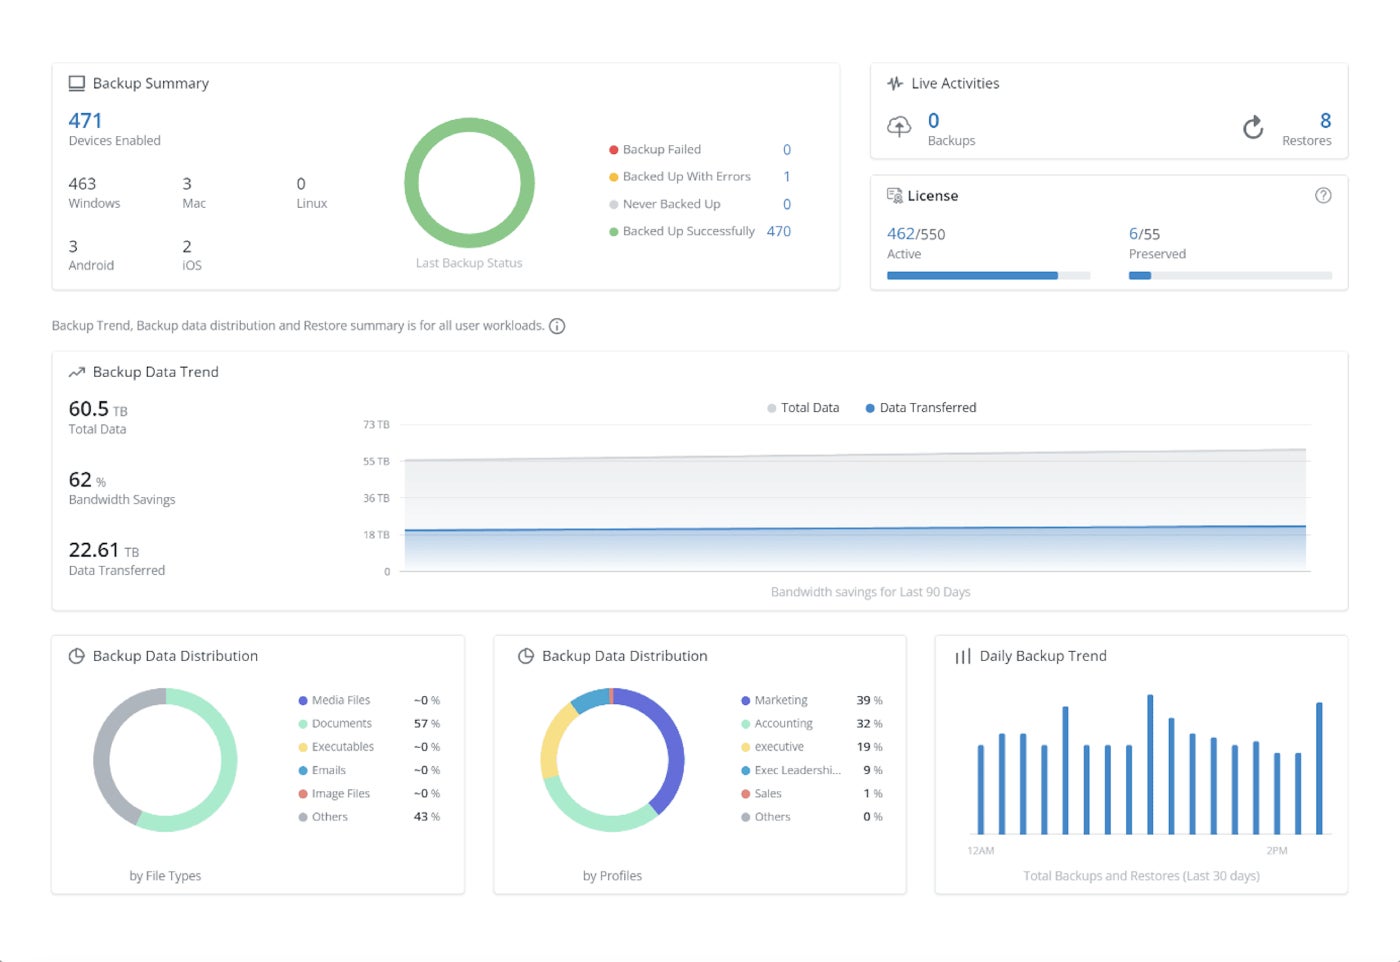Select the Documents 57% legend entry
This screenshot has height=962, width=1400.
[x=369, y=724]
